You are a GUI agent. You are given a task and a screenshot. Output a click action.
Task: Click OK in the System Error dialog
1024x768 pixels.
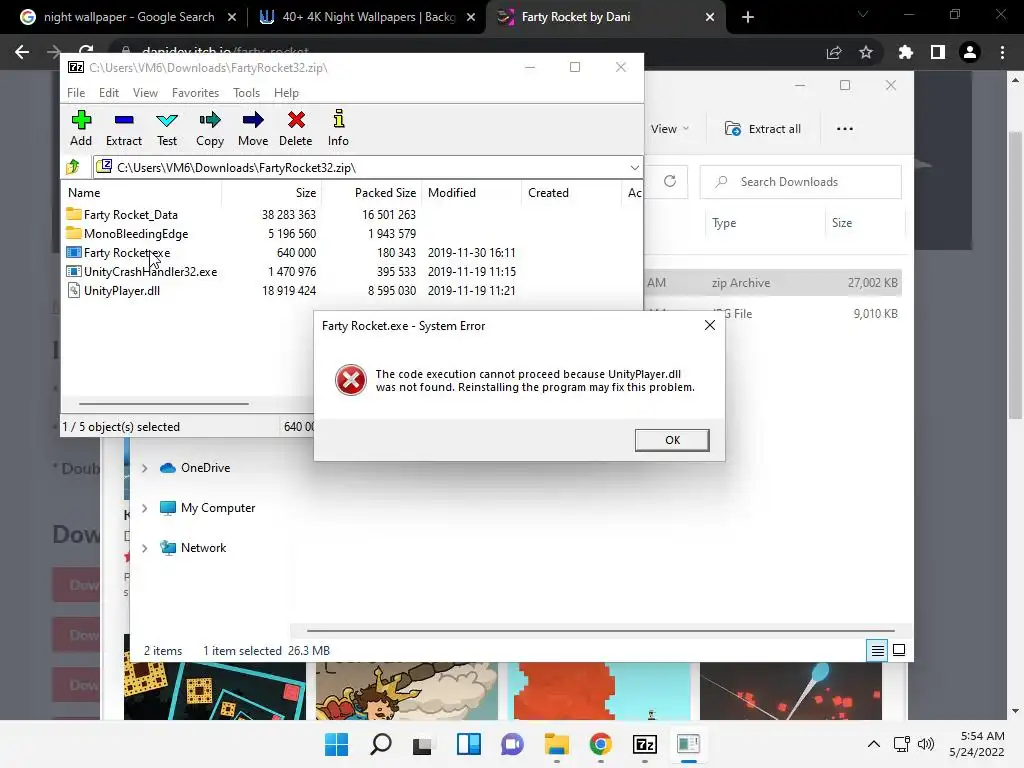(672, 440)
